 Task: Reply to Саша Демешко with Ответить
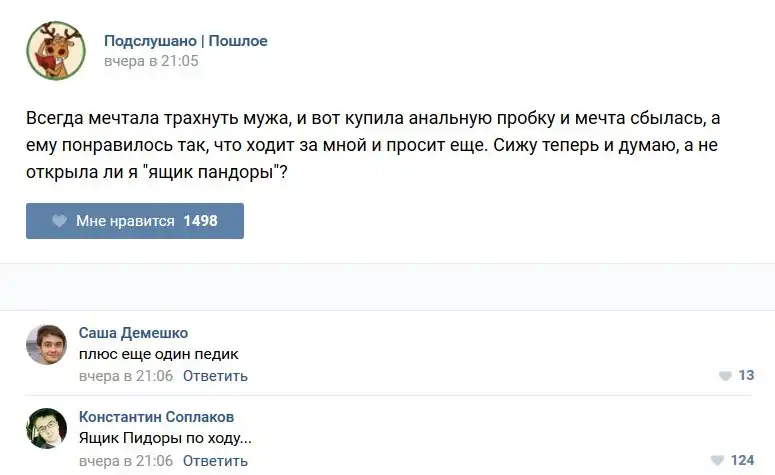215,376
